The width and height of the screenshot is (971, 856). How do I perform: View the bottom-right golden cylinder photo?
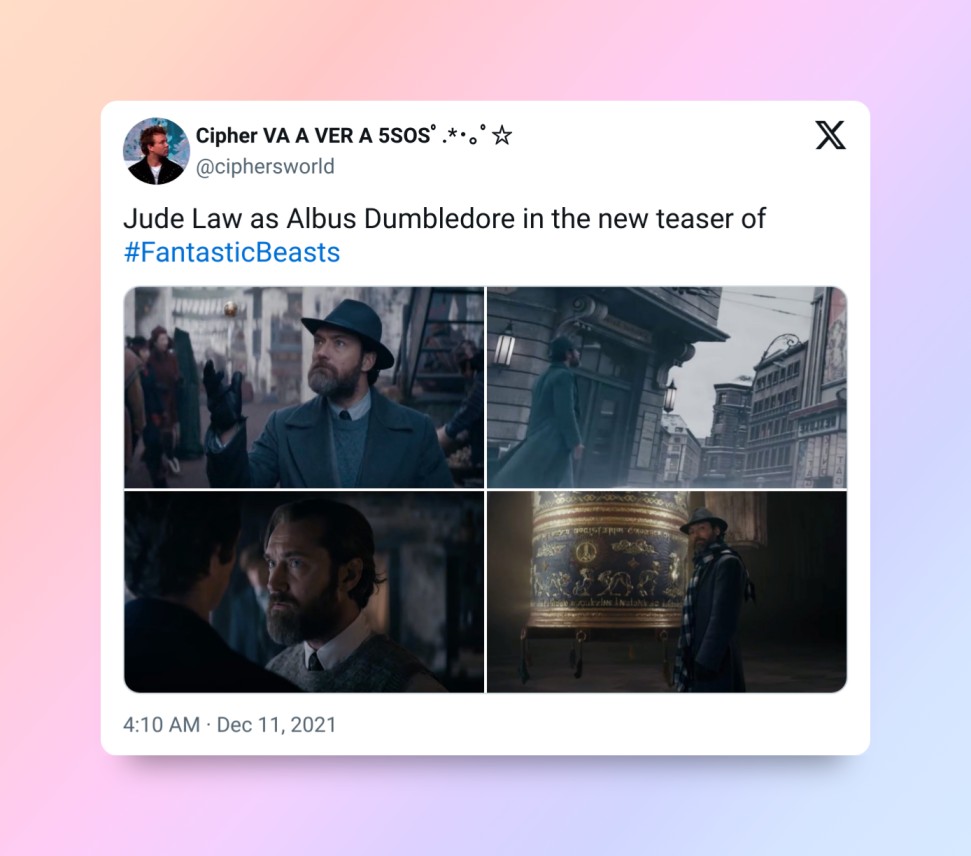click(667, 592)
